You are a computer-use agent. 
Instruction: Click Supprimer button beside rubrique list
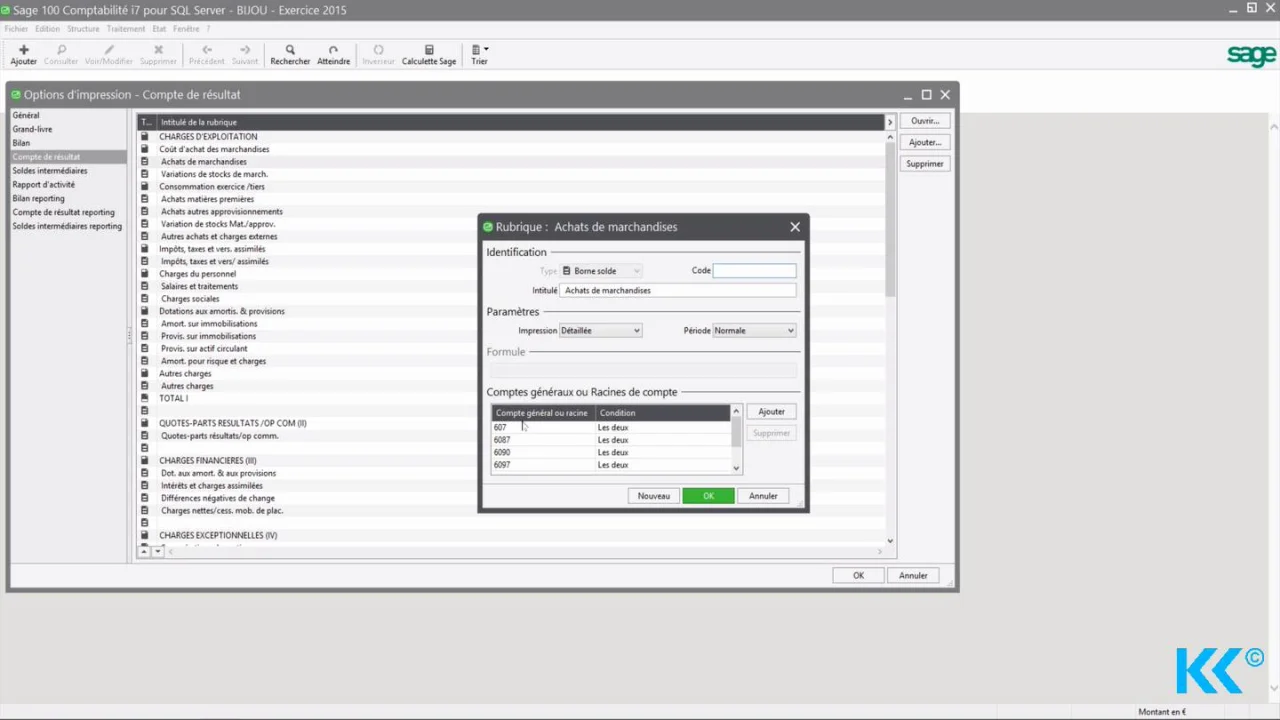point(925,164)
